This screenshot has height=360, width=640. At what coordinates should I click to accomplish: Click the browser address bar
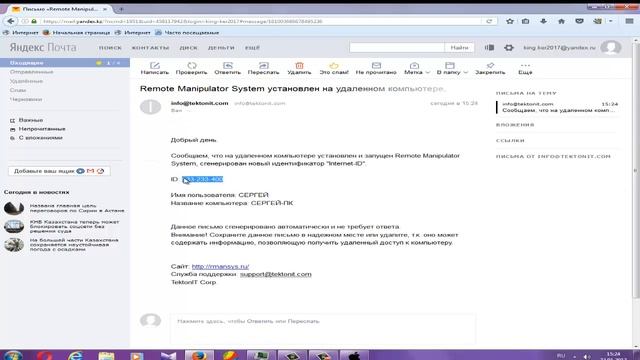[x=261, y=21]
